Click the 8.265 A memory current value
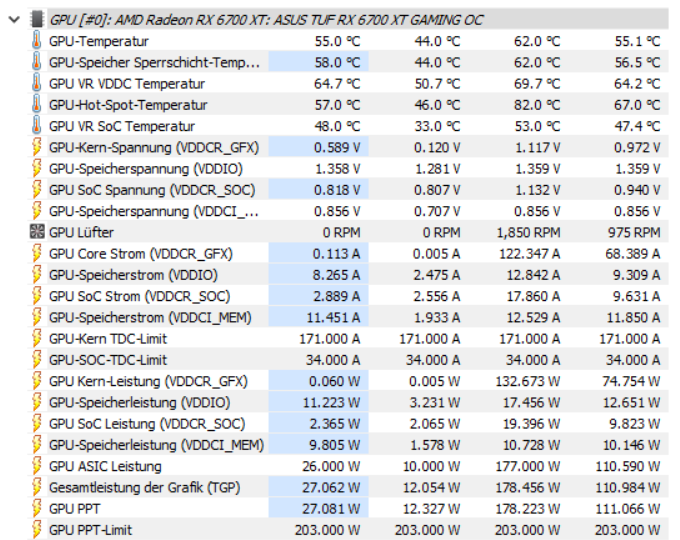Viewport: 680px width, 540px height. point(337,275)
